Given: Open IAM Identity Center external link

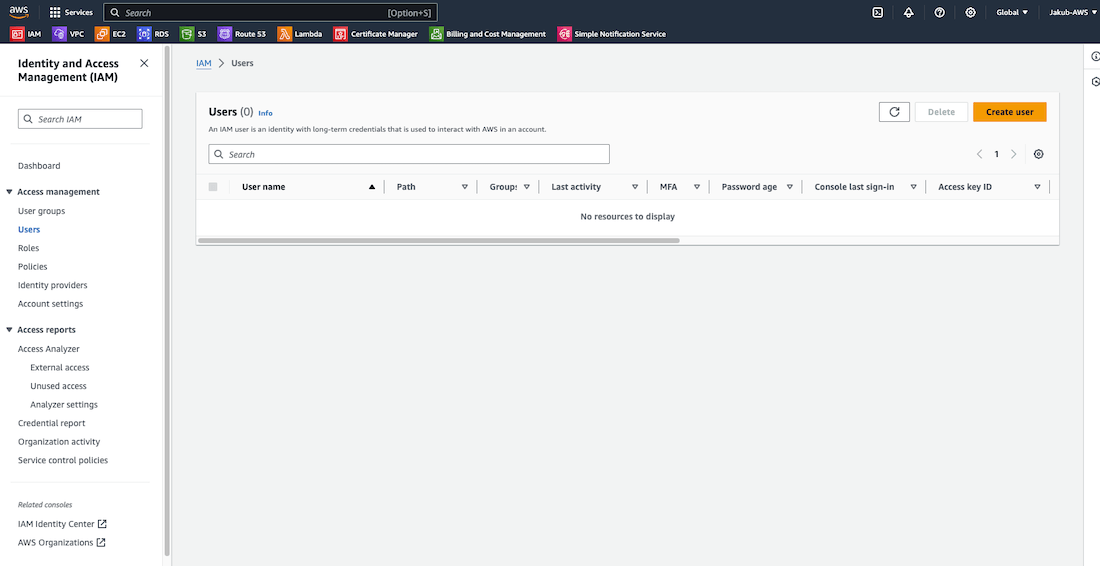Looking at the screenshot, I should coord(62,524).
